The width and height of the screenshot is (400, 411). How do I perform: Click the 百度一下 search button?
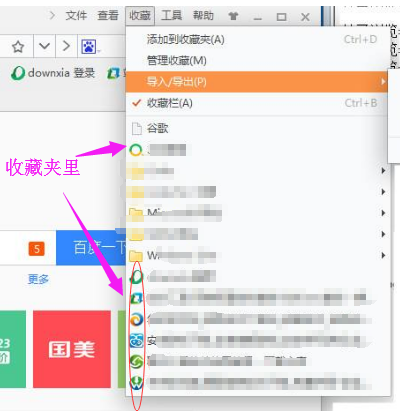tap(91, 248)
